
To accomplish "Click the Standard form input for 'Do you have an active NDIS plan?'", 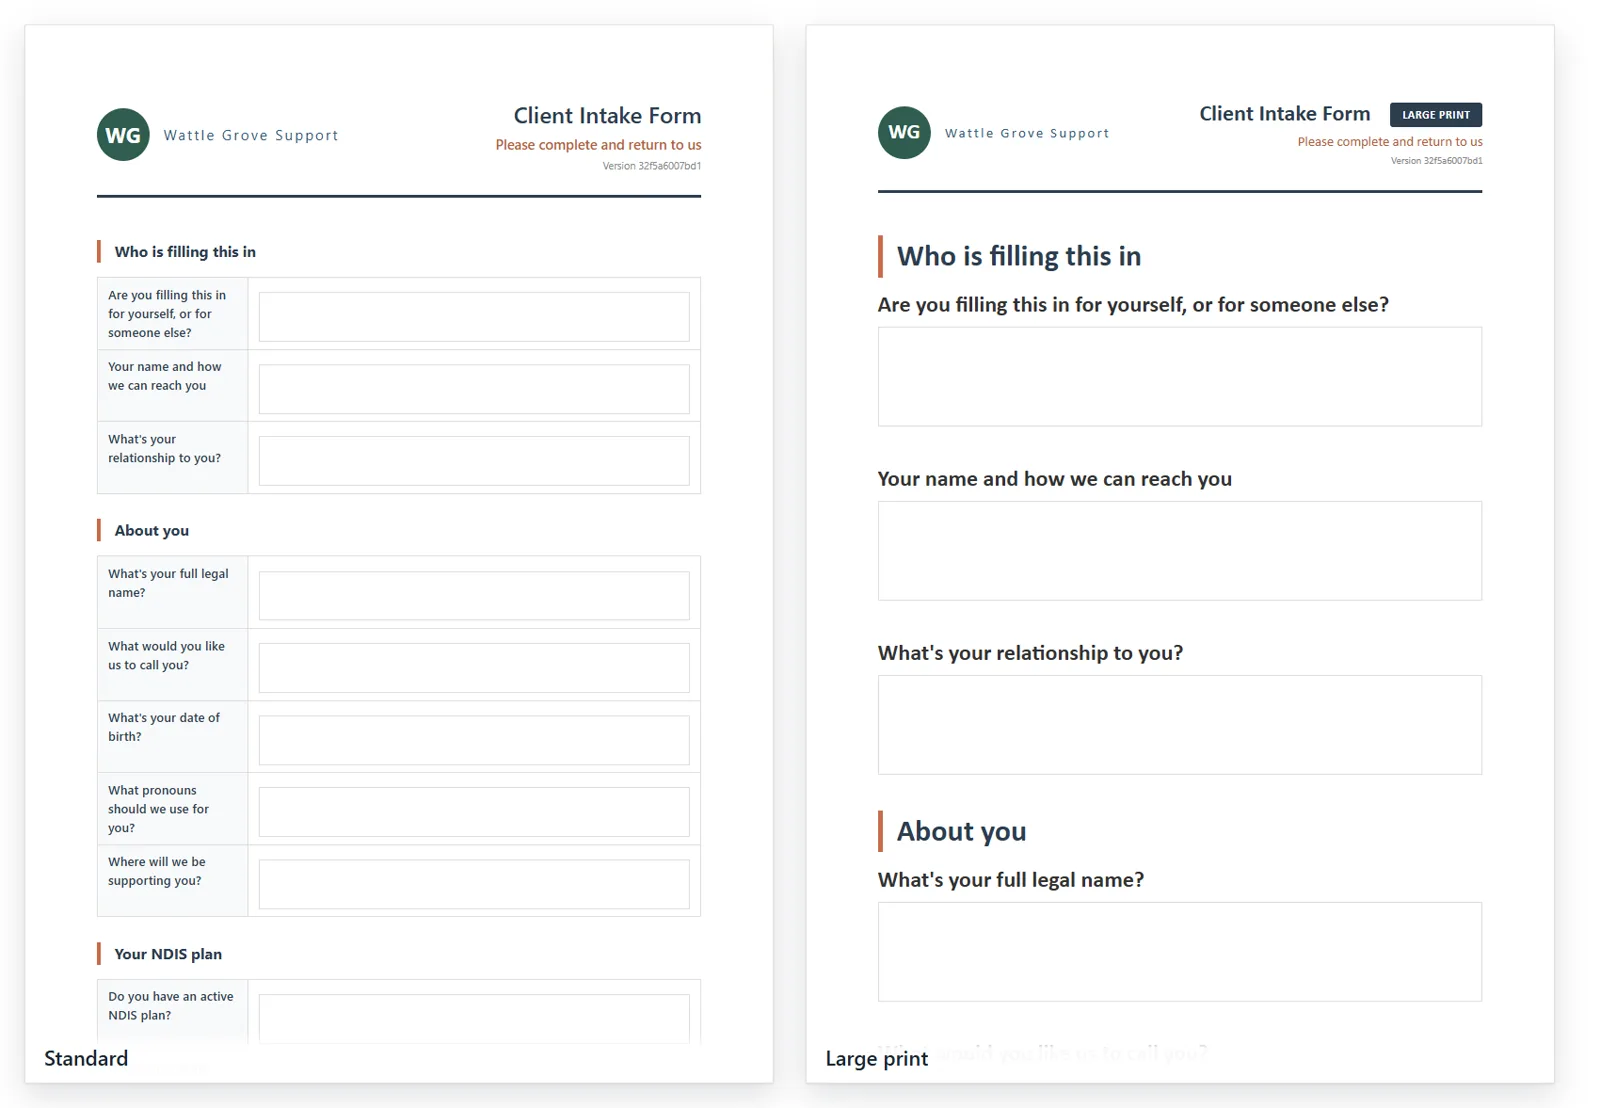I will (474, 1019).
